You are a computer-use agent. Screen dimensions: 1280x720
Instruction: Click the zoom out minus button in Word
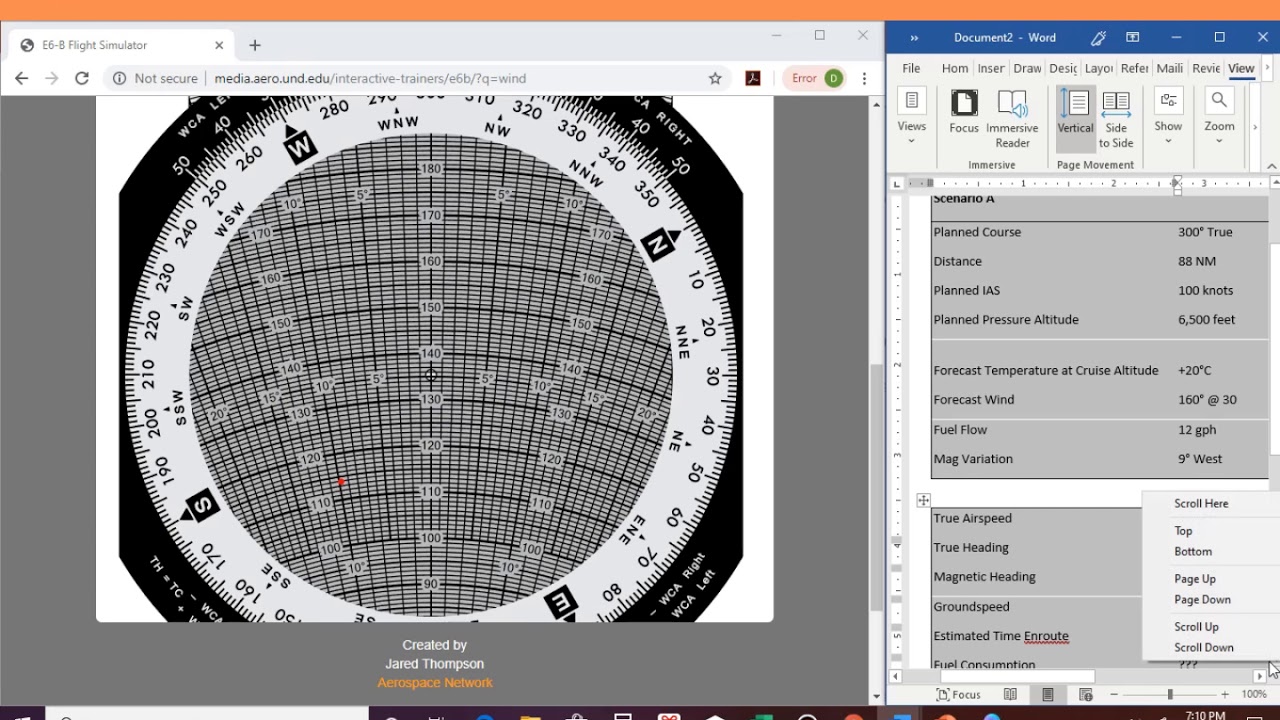pos(1113,695)
